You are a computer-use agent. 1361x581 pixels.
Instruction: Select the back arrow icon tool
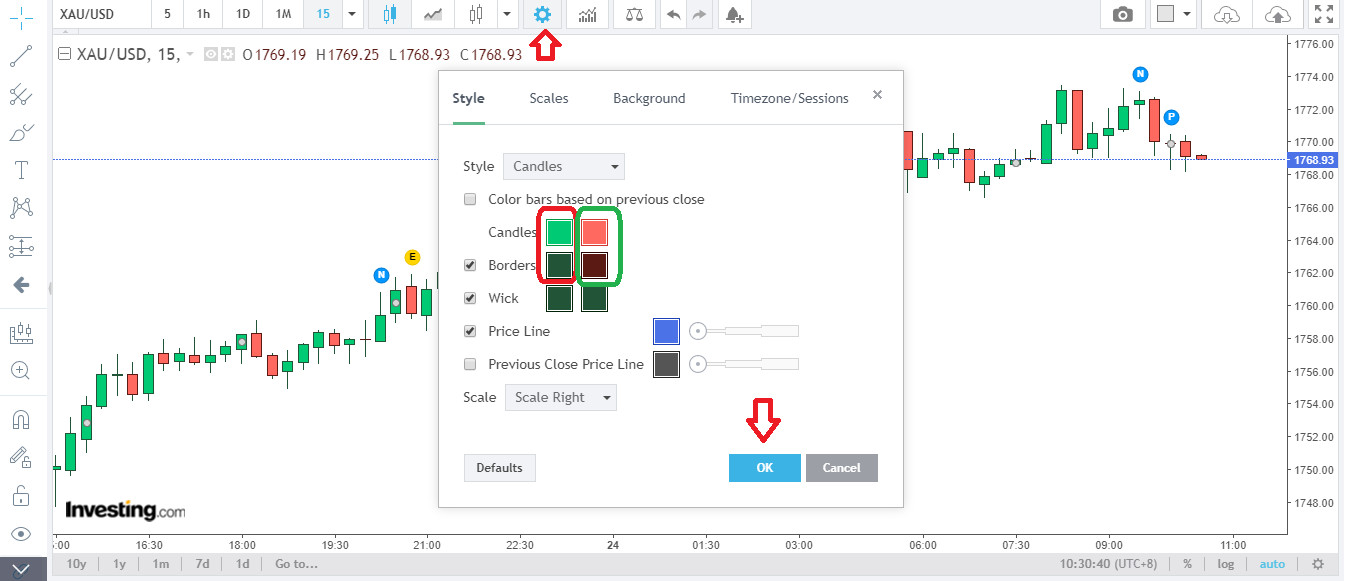point(22,285)
